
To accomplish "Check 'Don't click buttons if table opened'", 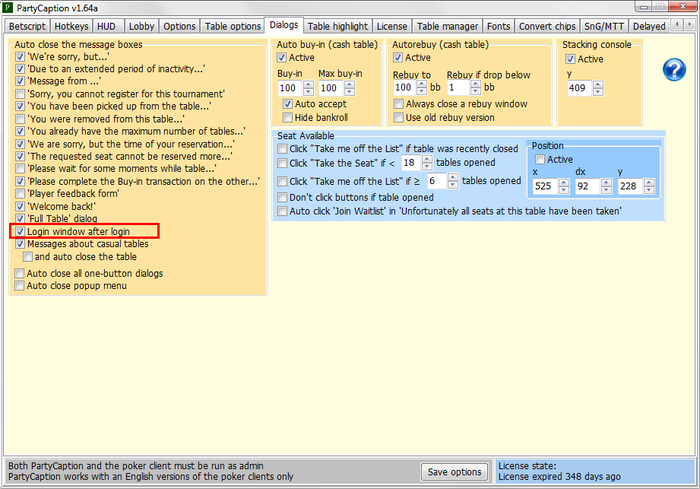I will coord(282,197).
